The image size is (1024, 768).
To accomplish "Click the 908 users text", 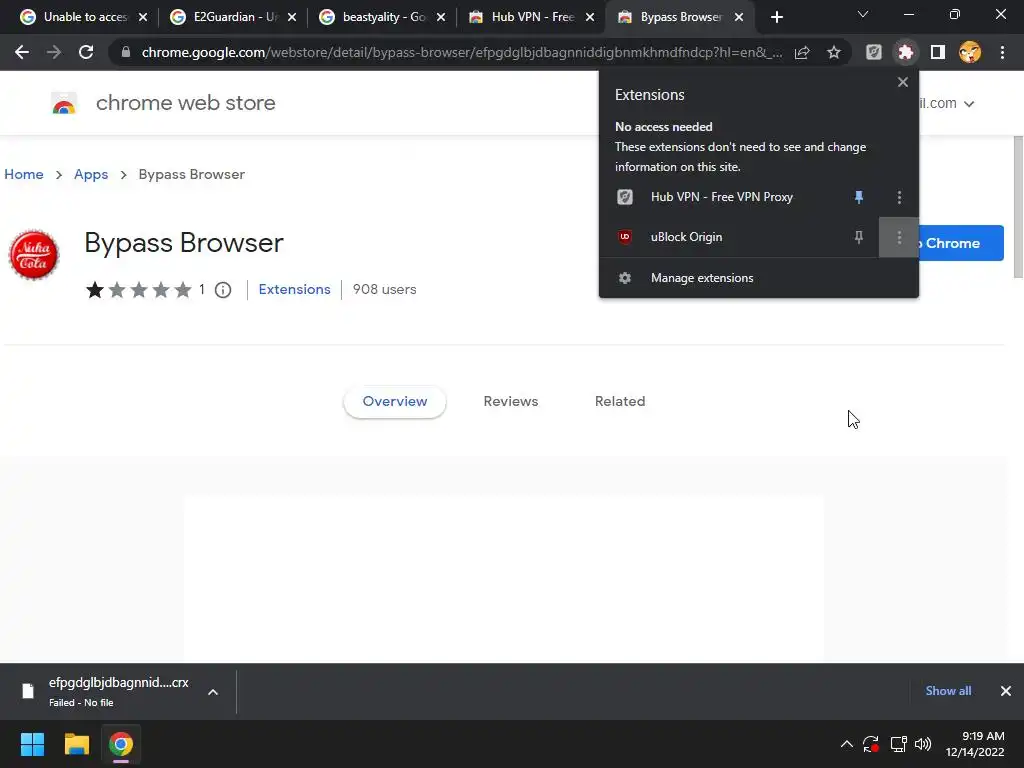I will coord(385,289).
